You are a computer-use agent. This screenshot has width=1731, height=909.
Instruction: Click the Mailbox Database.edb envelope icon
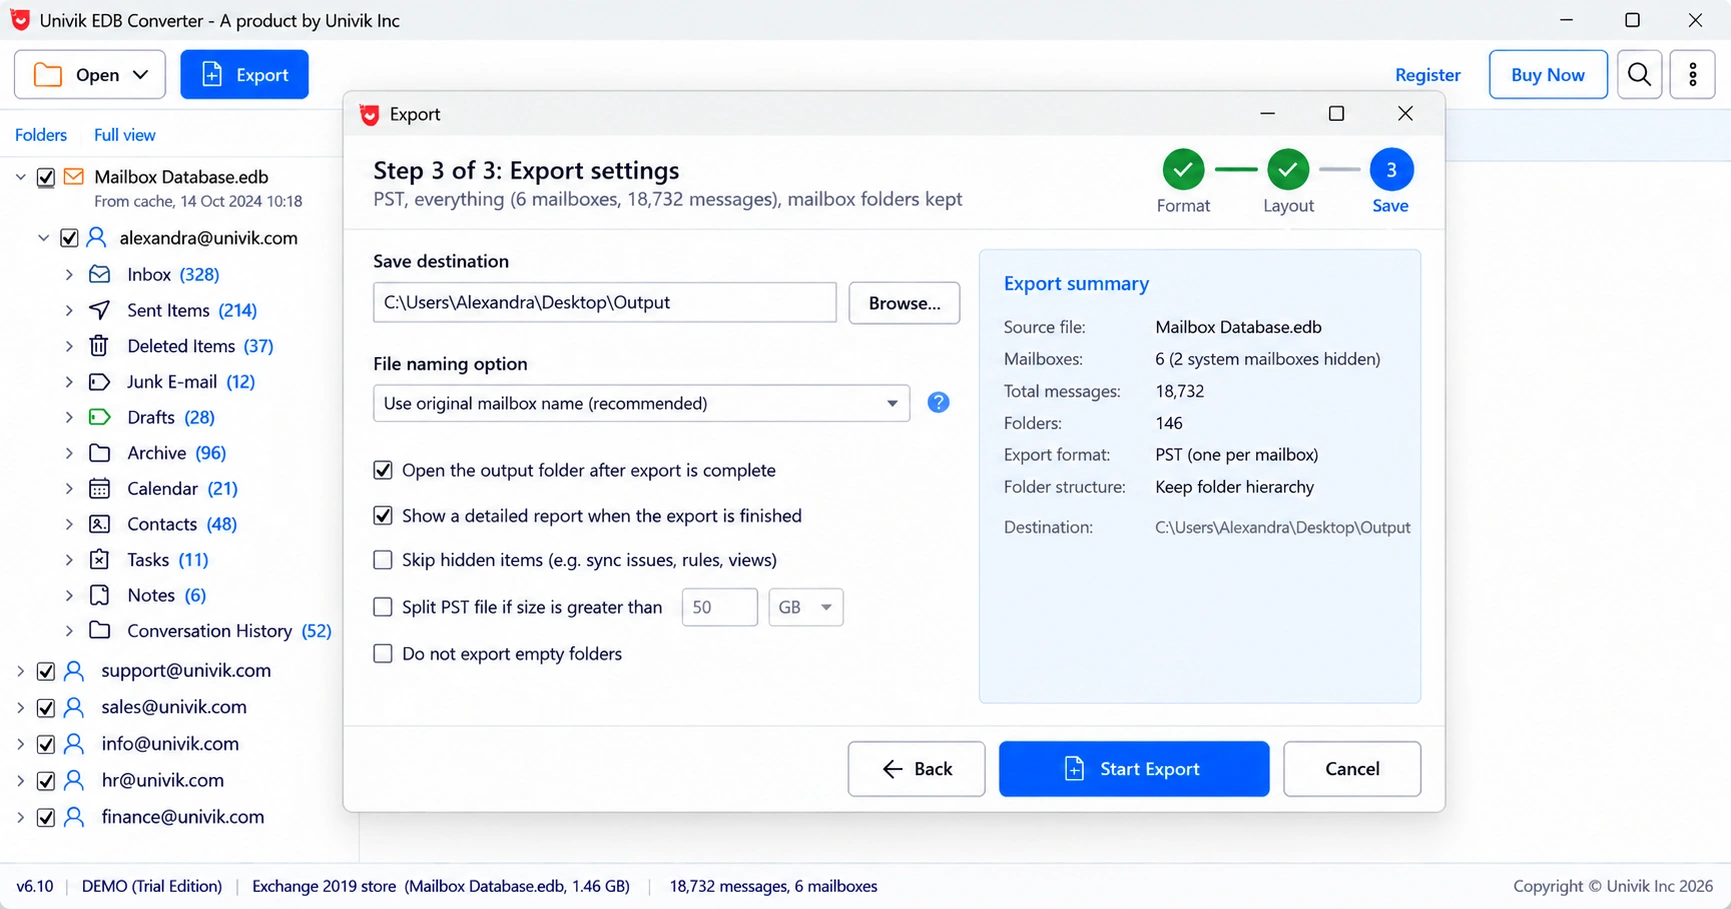pos(74,177)
